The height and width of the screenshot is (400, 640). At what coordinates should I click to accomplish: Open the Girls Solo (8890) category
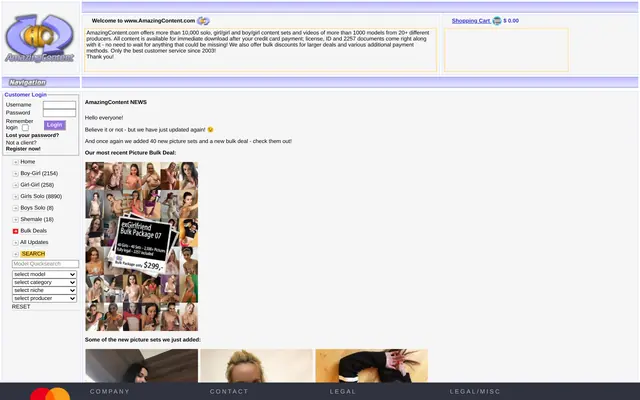point(41,196)
